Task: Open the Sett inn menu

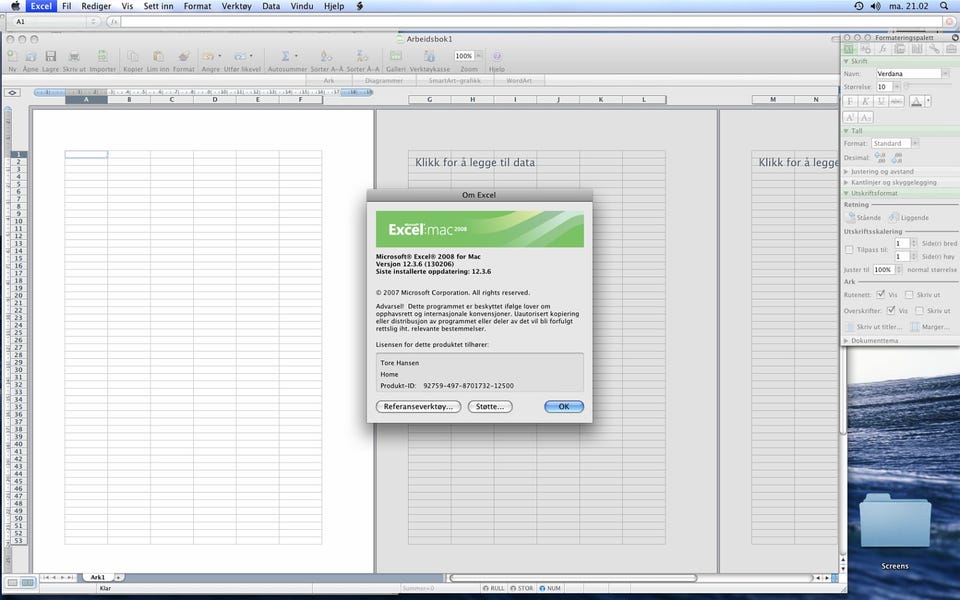Action: [x=159, y=6]
